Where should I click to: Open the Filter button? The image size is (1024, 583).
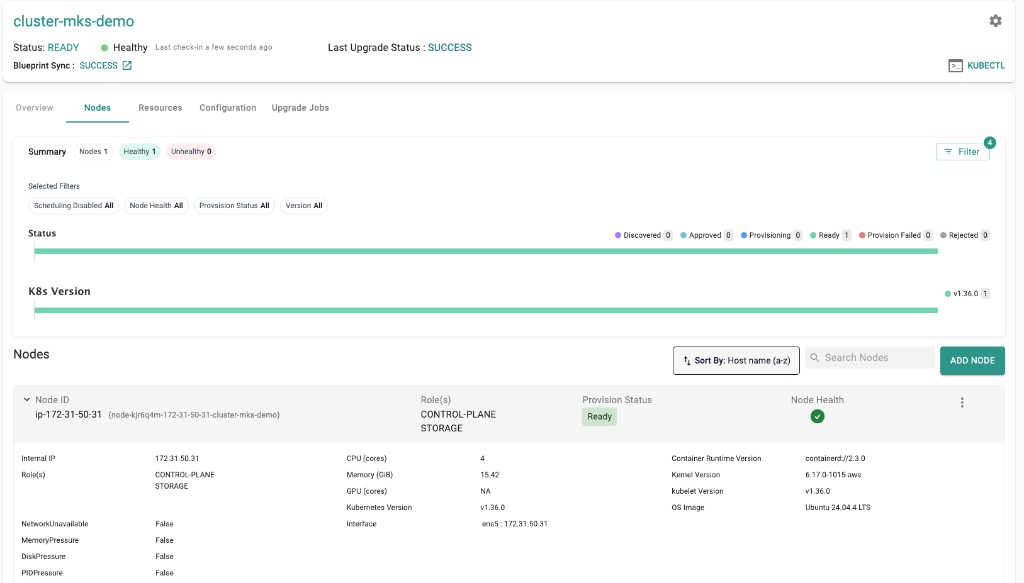click(963, 151)
